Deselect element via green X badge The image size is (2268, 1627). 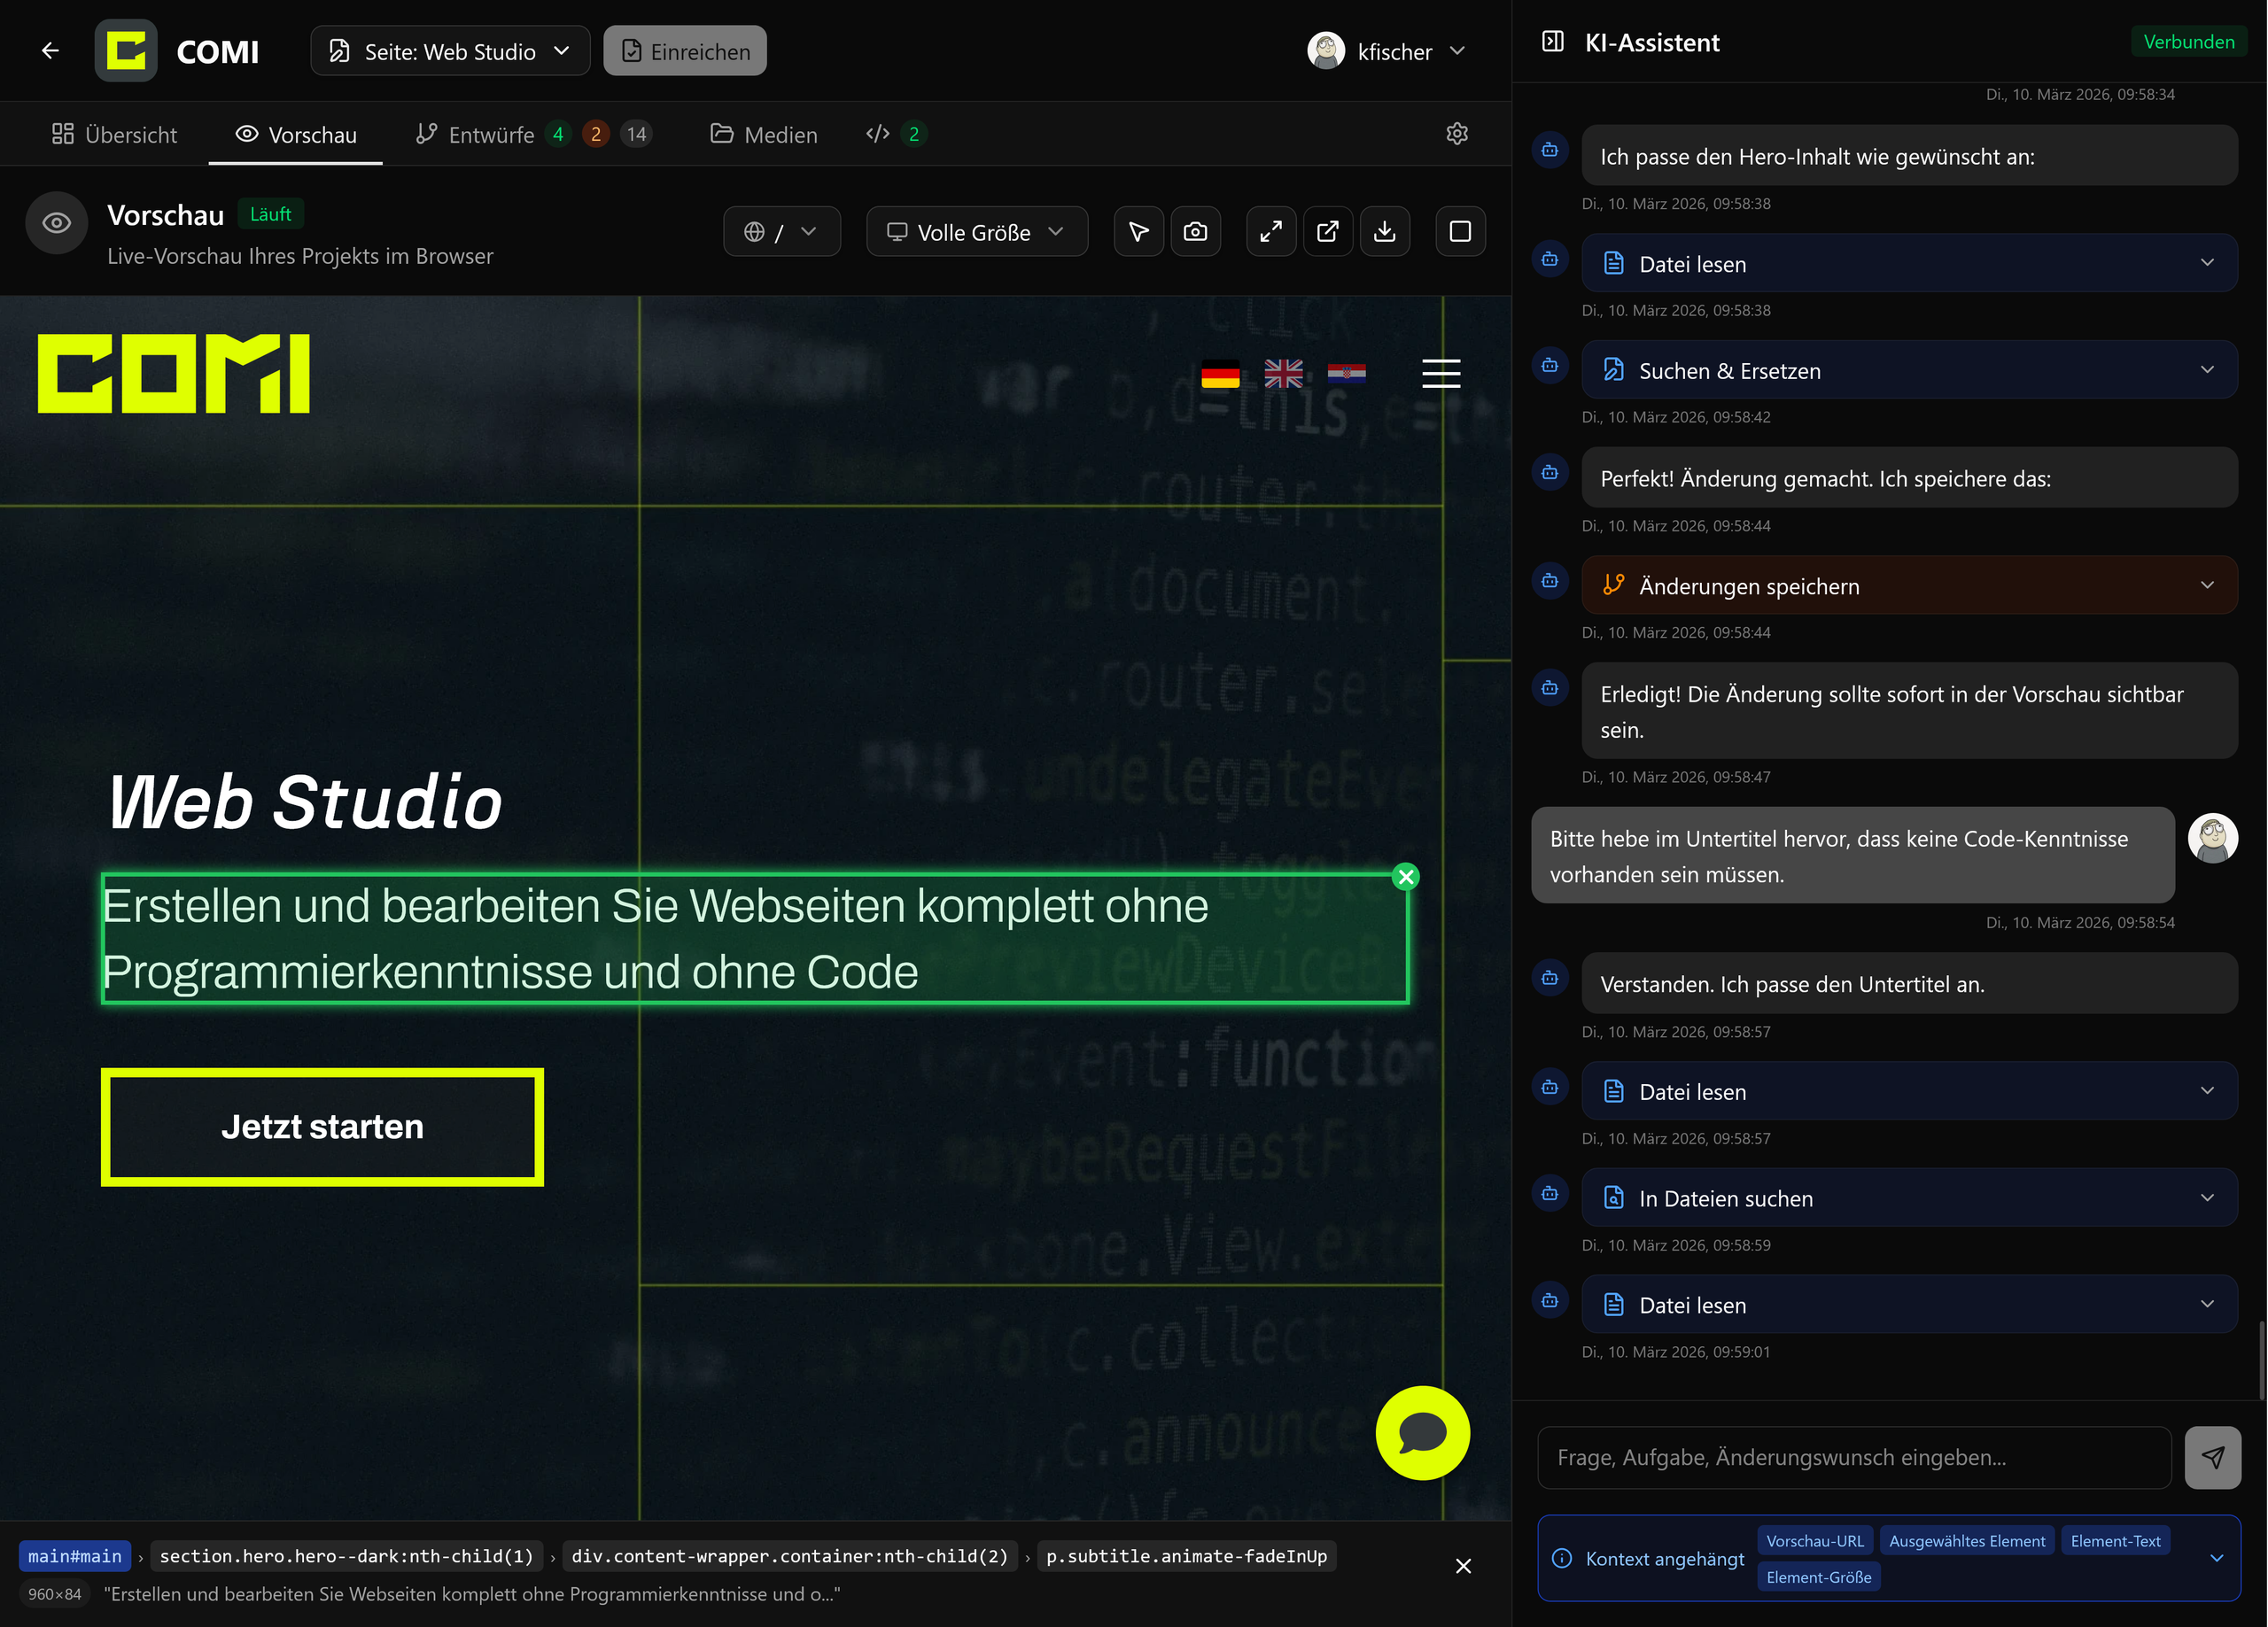[x=1406, y=877]
